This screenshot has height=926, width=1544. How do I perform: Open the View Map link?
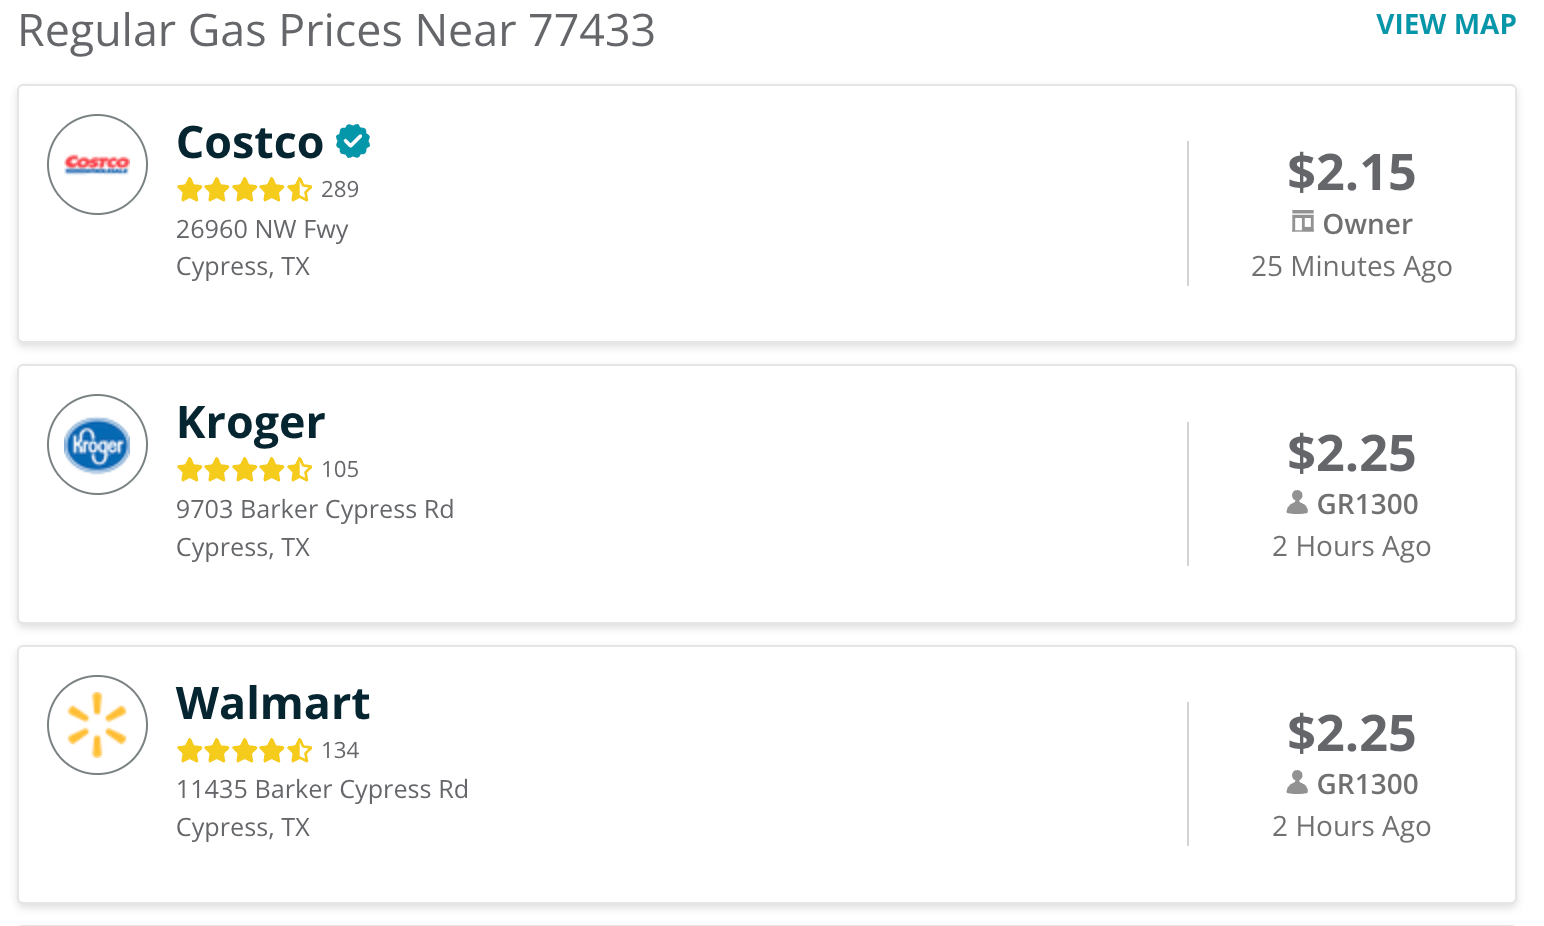point(1445,24)
